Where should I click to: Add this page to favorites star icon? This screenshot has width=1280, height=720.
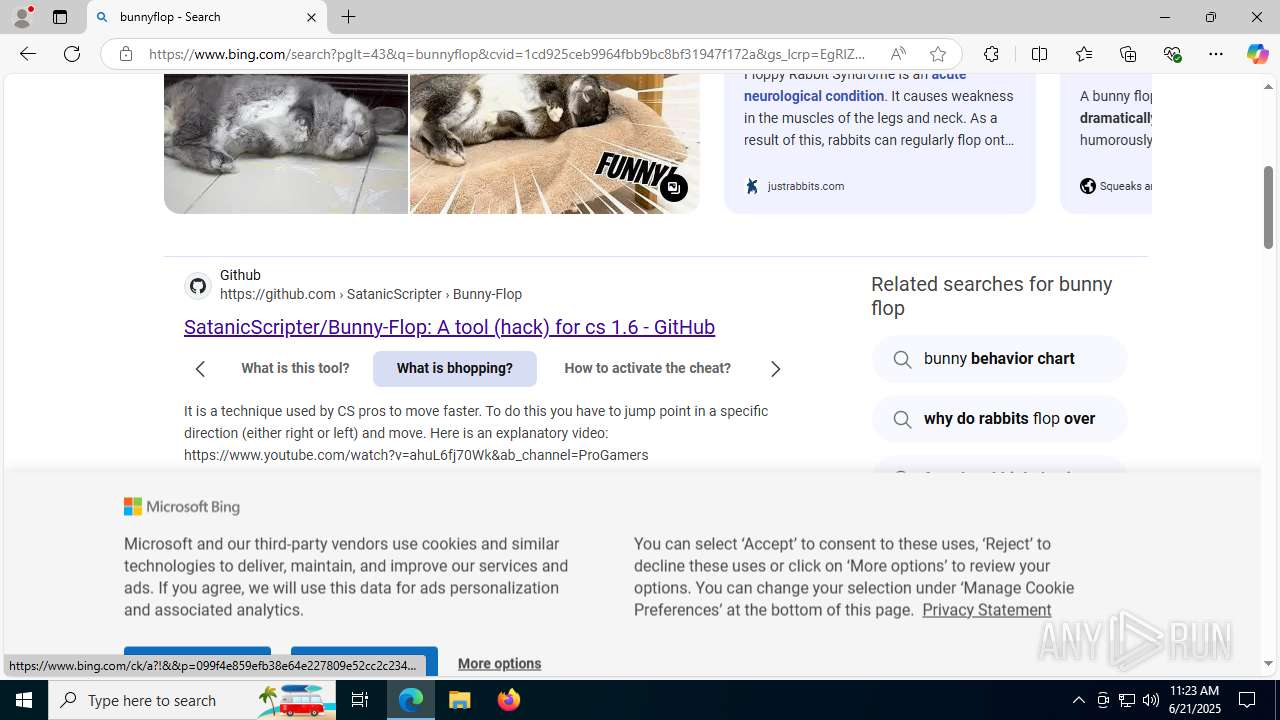pyautogui.click(x=937, y=54)
